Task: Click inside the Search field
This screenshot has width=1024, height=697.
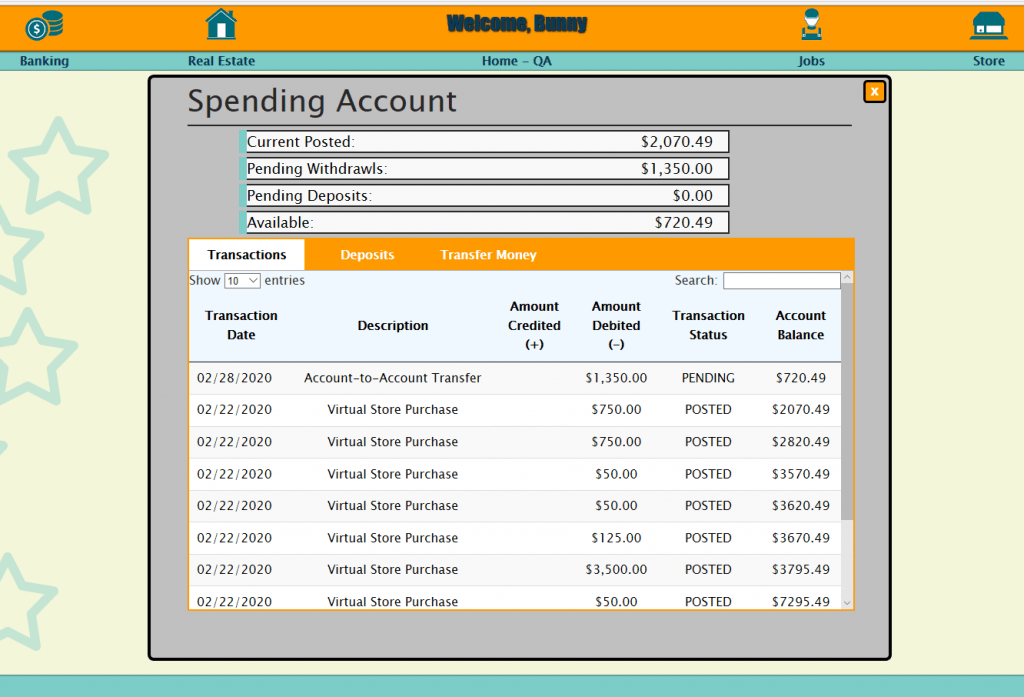Action: click(782, 280)
